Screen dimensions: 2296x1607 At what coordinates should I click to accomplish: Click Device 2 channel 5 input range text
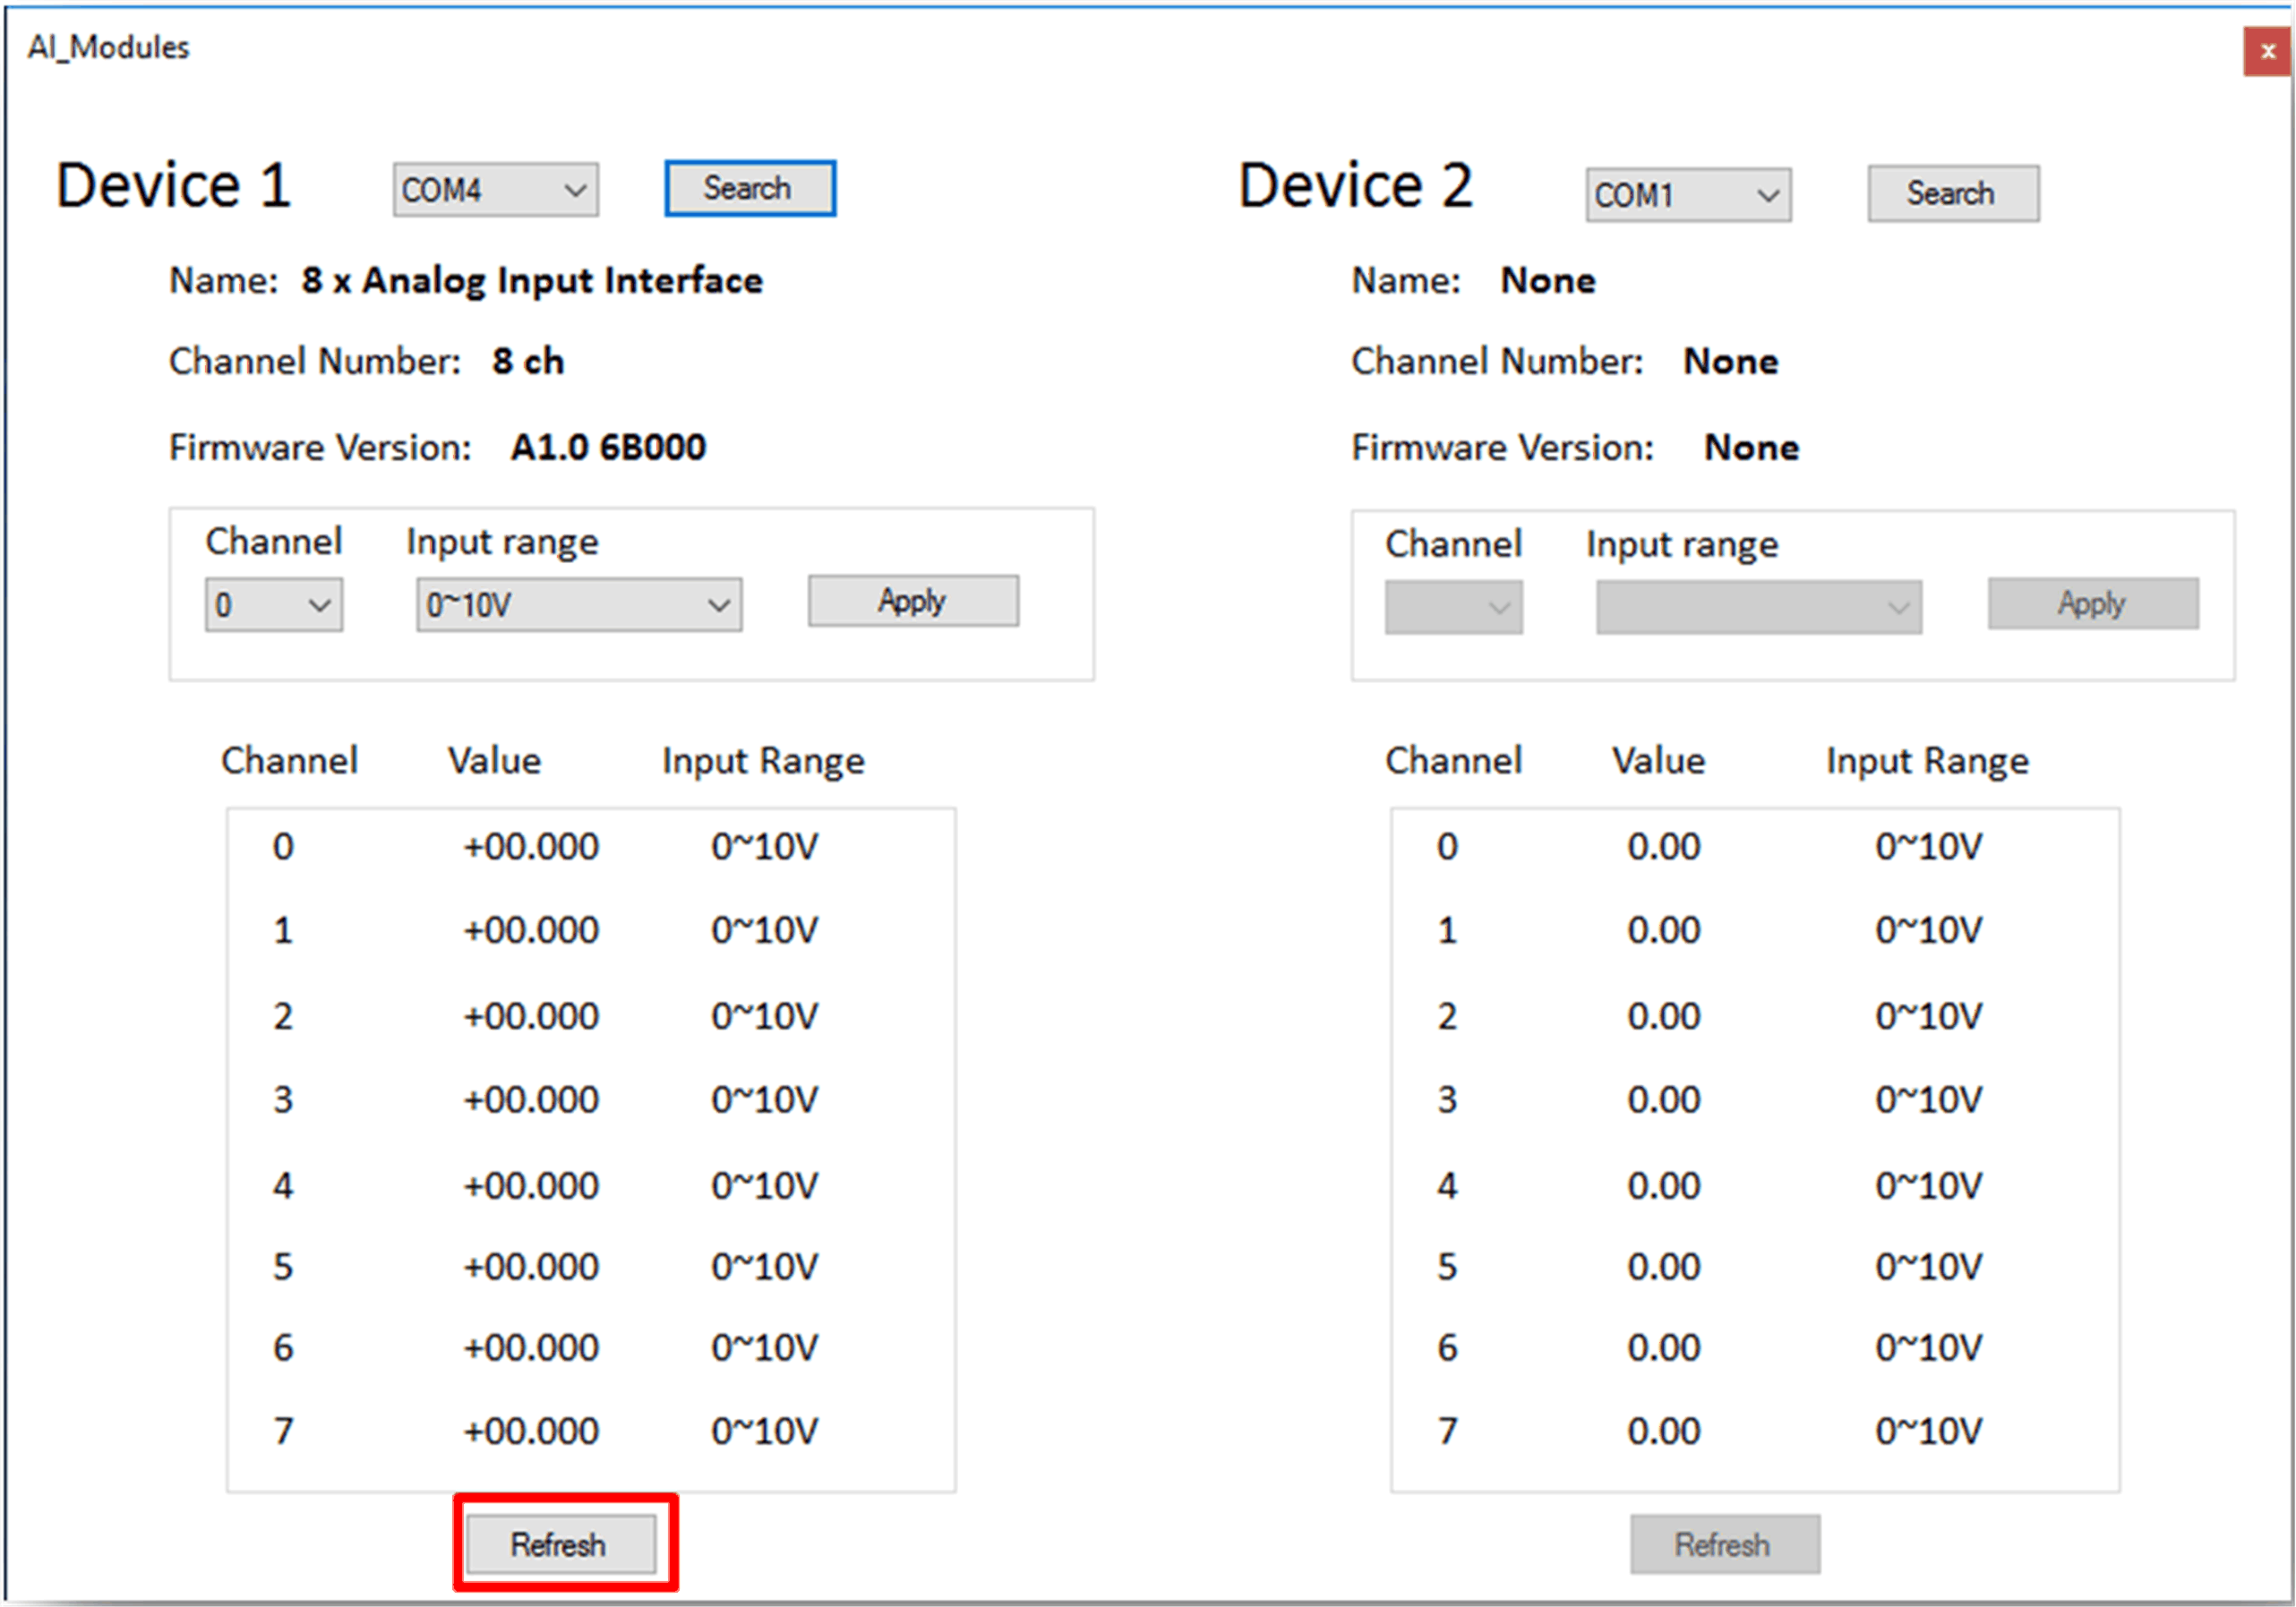[x=1927, y=1267]
